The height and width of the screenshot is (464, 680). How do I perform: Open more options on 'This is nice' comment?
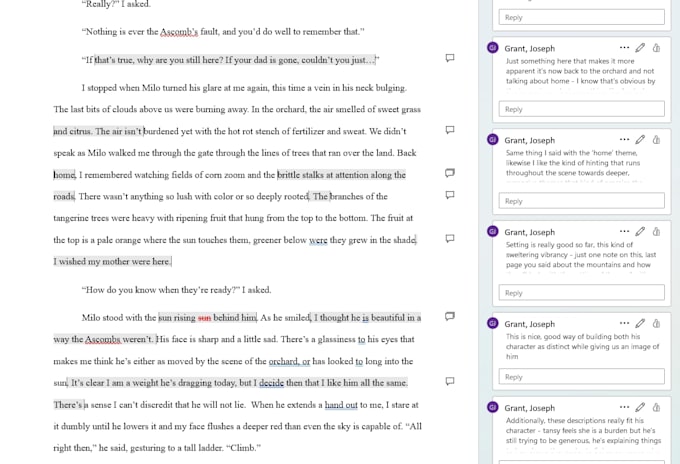pos(624,323)
